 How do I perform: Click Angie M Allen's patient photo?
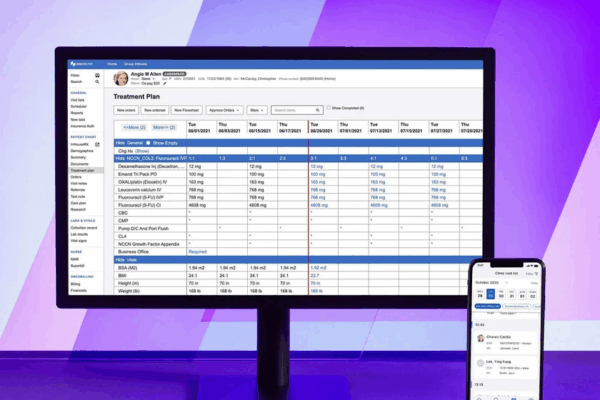pos(120,77)
